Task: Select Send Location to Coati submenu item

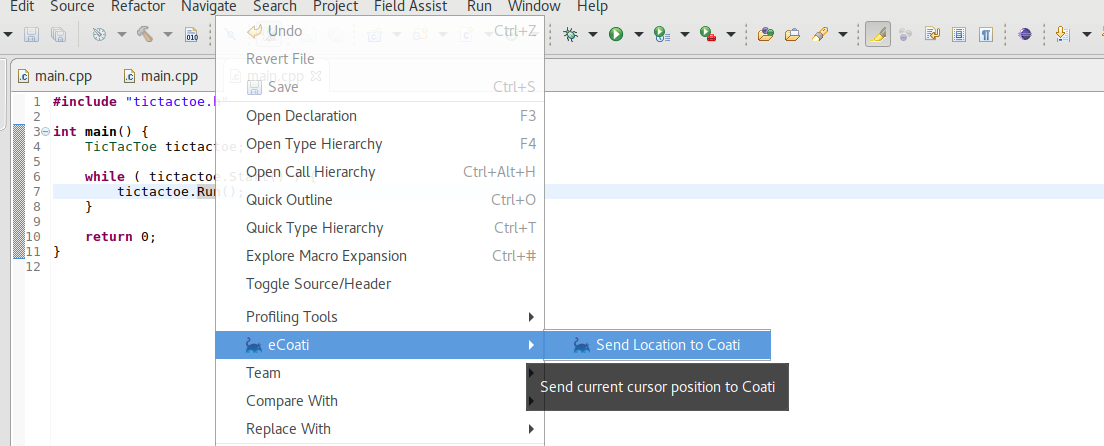Action: point(658,345)
